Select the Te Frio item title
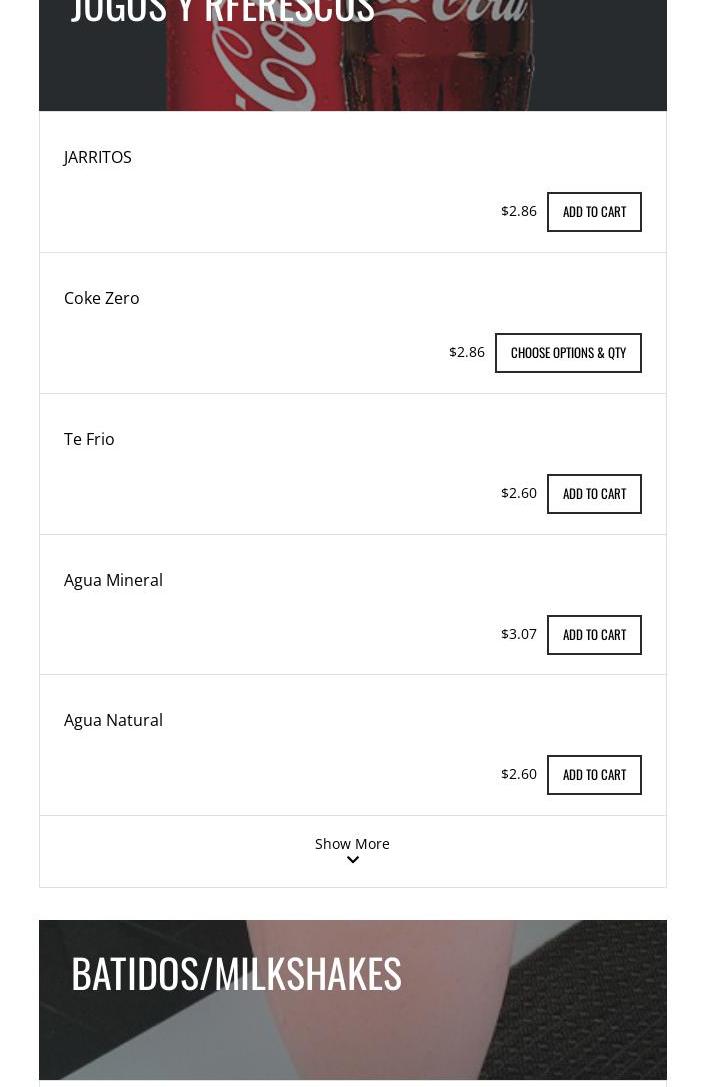 coord(89,439)
